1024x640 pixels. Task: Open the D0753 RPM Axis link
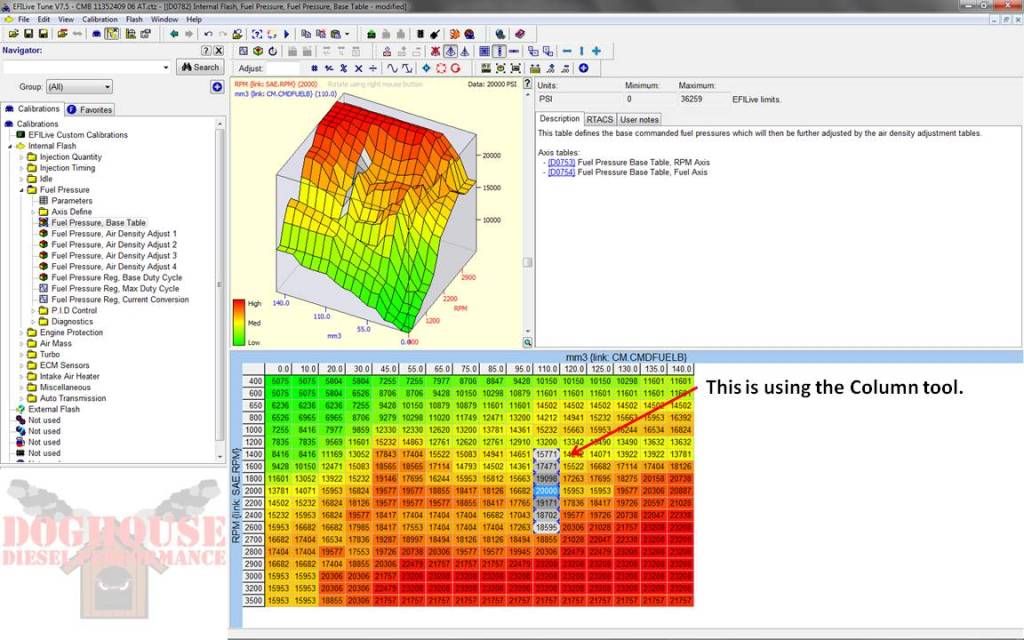pos(561,162)
